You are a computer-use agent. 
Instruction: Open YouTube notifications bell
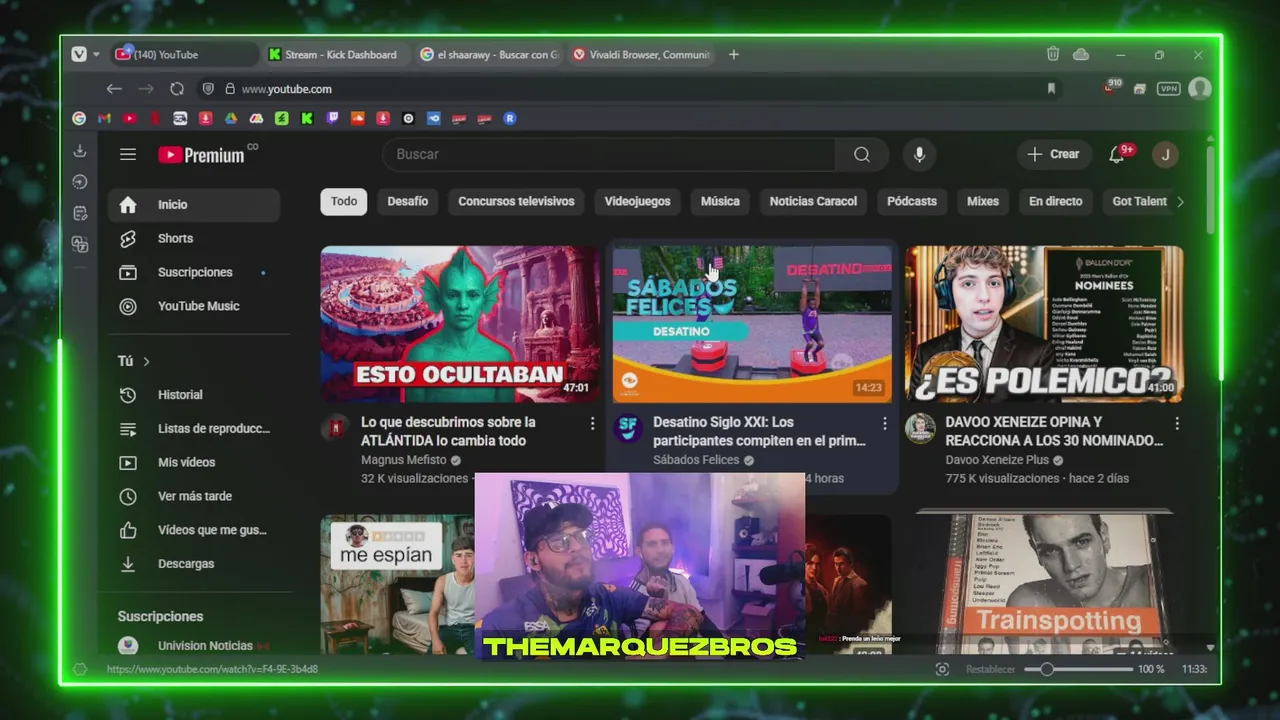[1117, 154]
